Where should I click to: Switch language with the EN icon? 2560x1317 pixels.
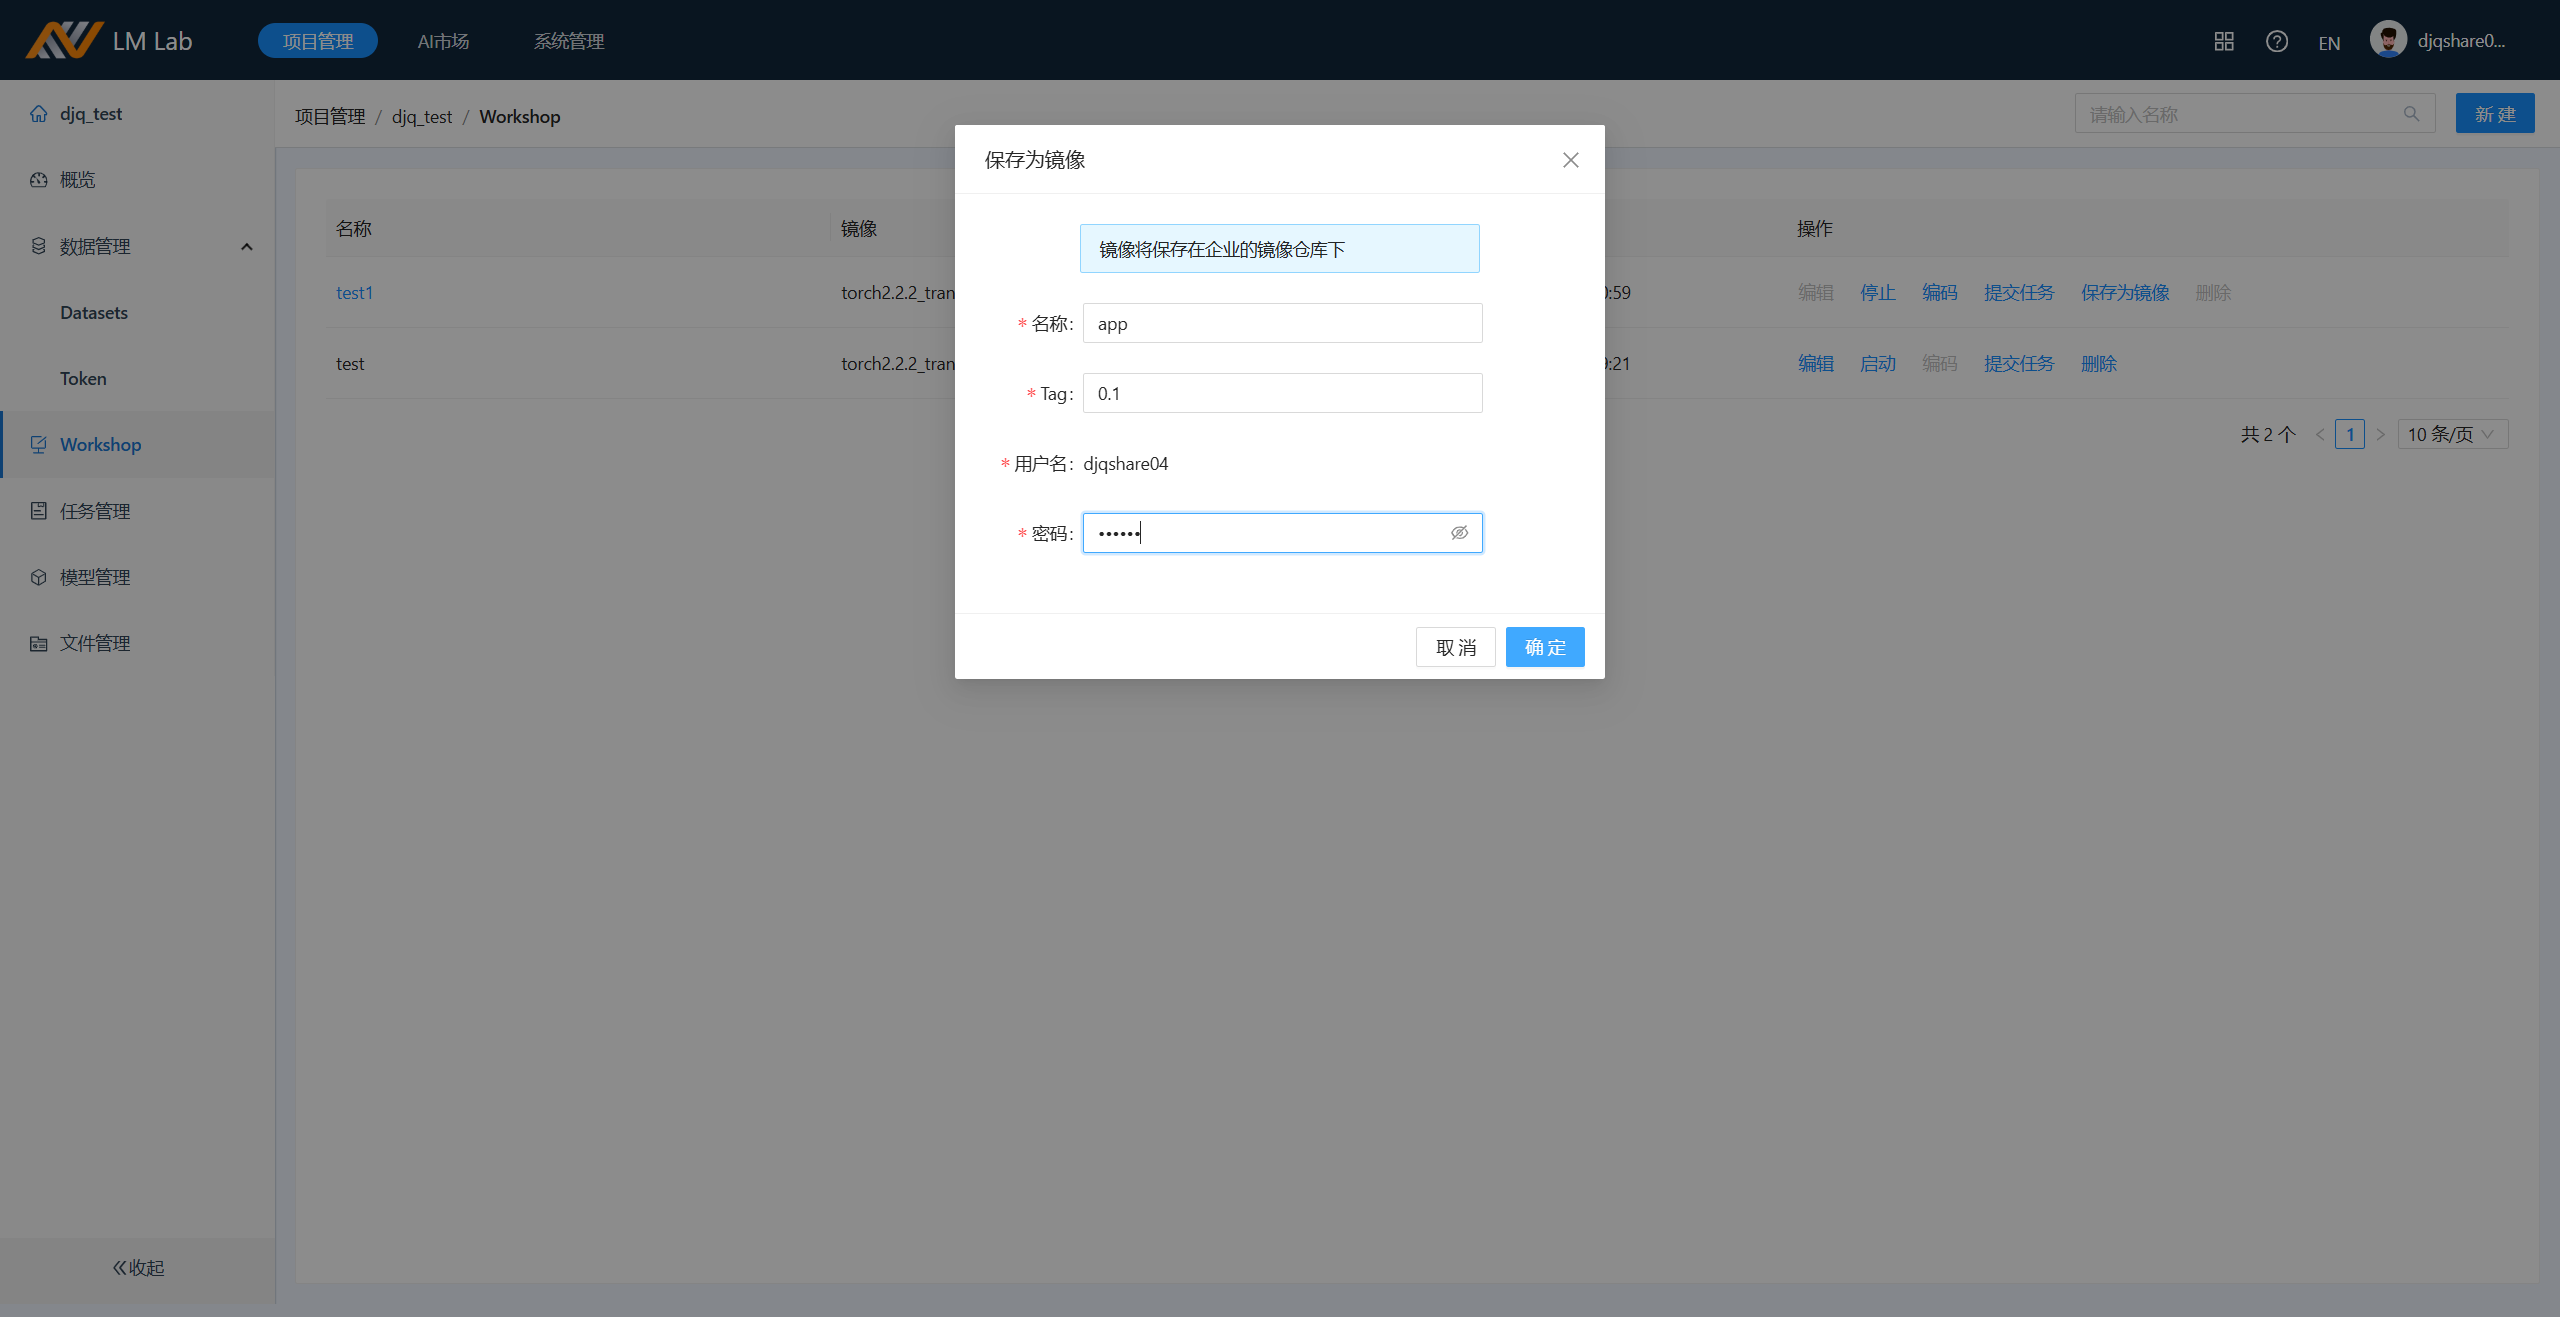point(2329,43)
